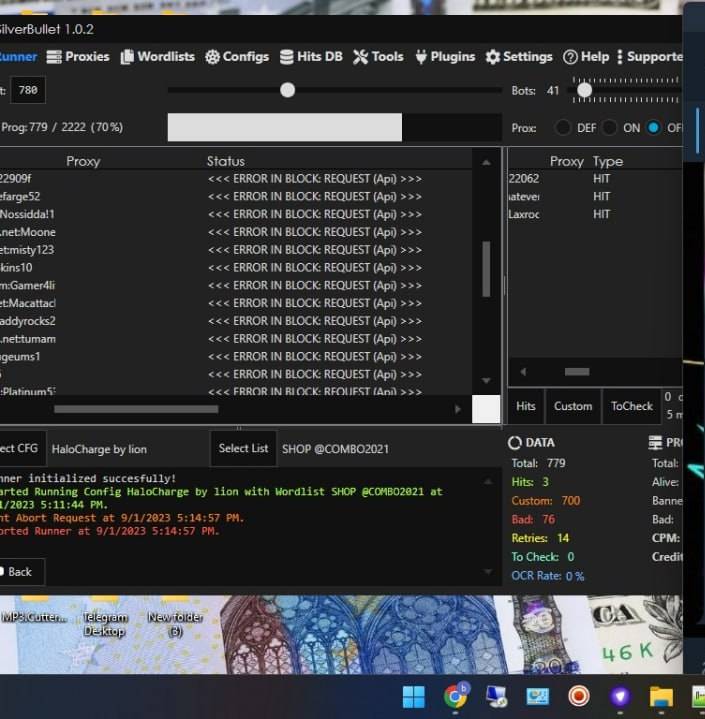
Task: Open the Hits DB section
Action: pyautogui.click(x=311, y=57)
